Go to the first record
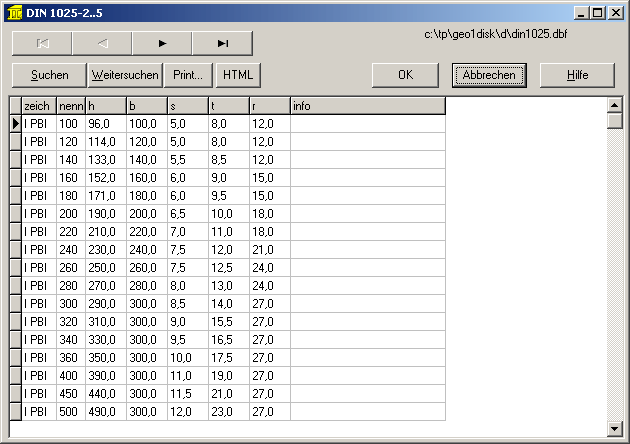 (42, 43)
